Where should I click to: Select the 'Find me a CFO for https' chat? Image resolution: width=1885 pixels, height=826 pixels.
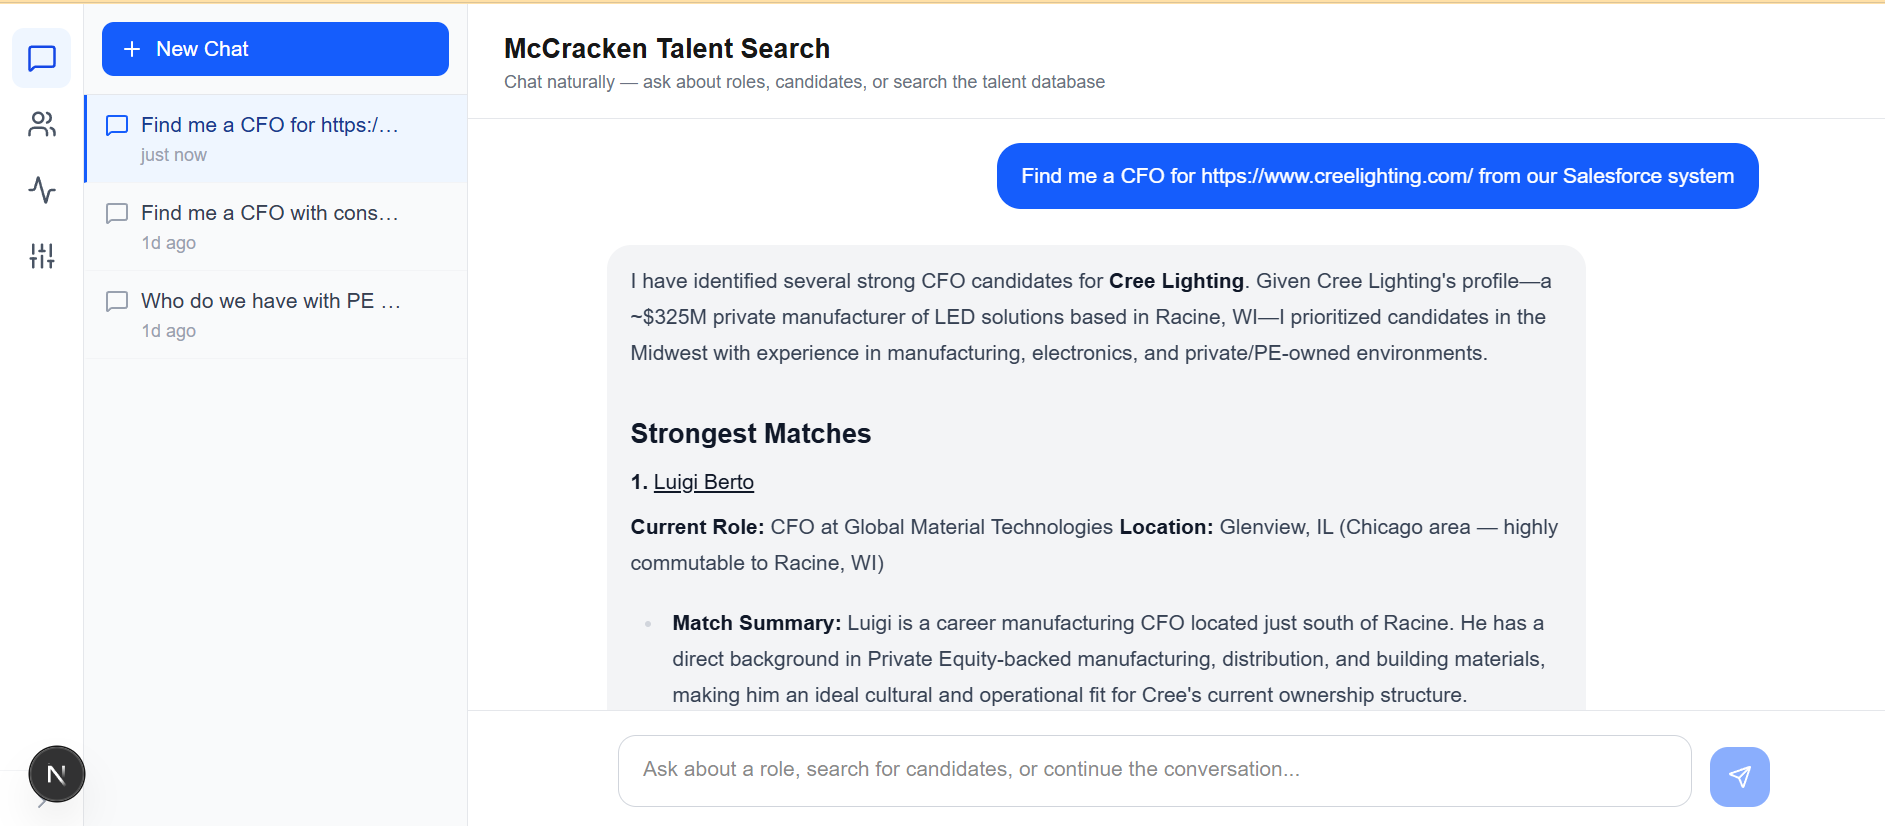[270, 125]
